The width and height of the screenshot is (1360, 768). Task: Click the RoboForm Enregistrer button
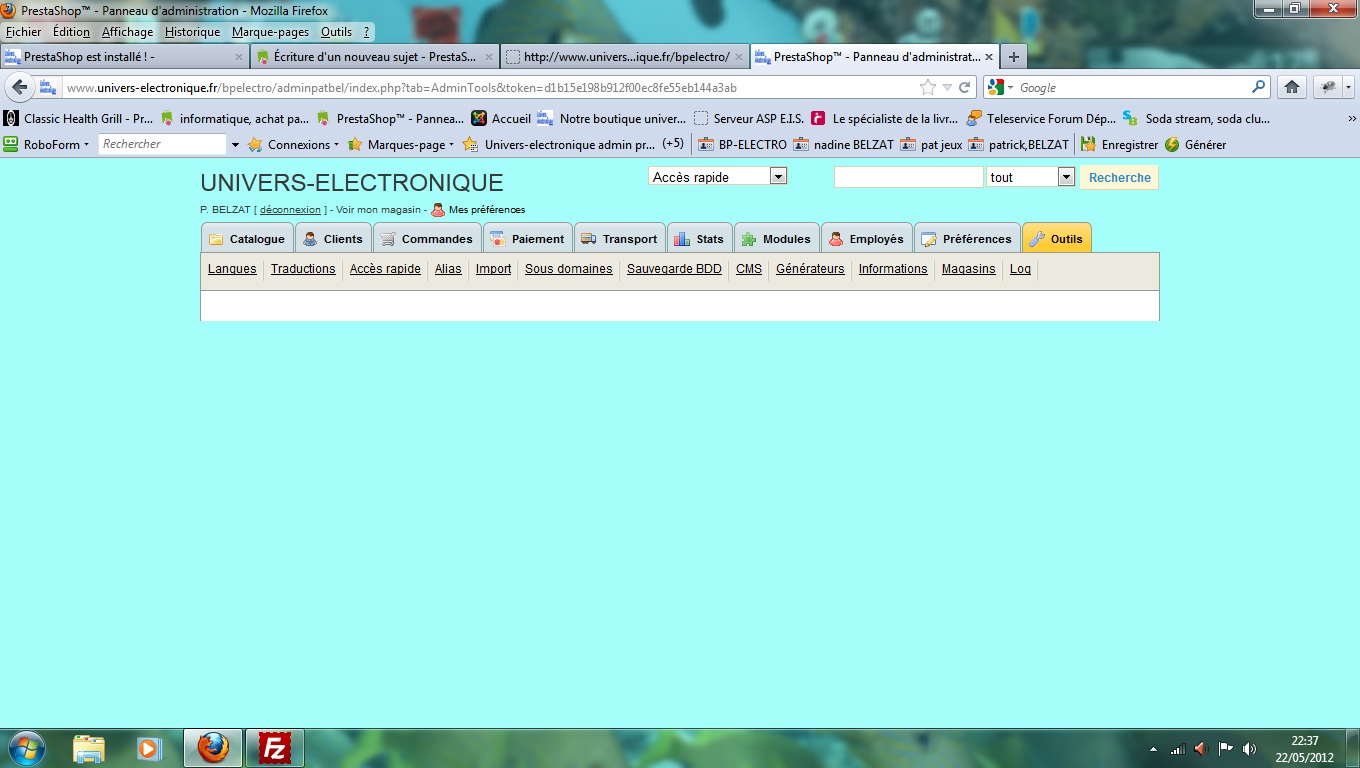(x=1118, y=144)
